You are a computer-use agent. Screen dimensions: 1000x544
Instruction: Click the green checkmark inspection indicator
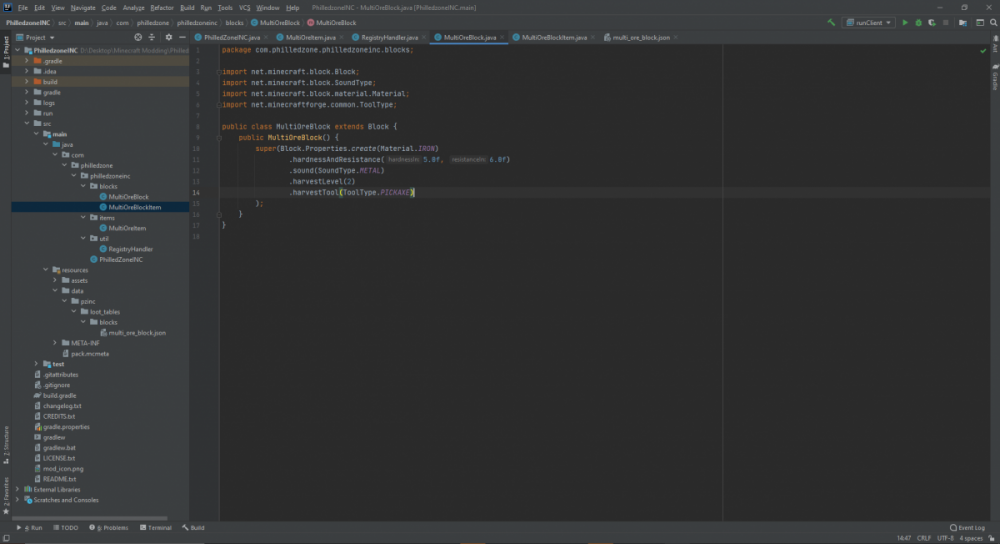pos(983,50)
